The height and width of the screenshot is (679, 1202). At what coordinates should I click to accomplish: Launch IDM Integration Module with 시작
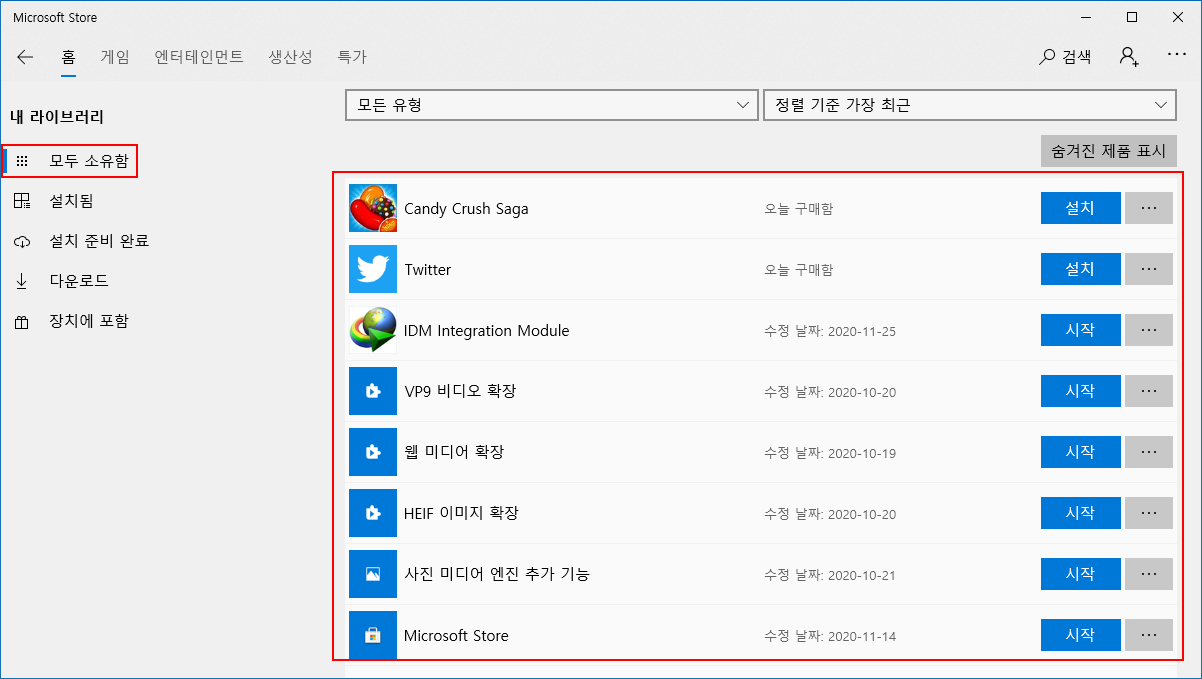(x=1080, y=330)
